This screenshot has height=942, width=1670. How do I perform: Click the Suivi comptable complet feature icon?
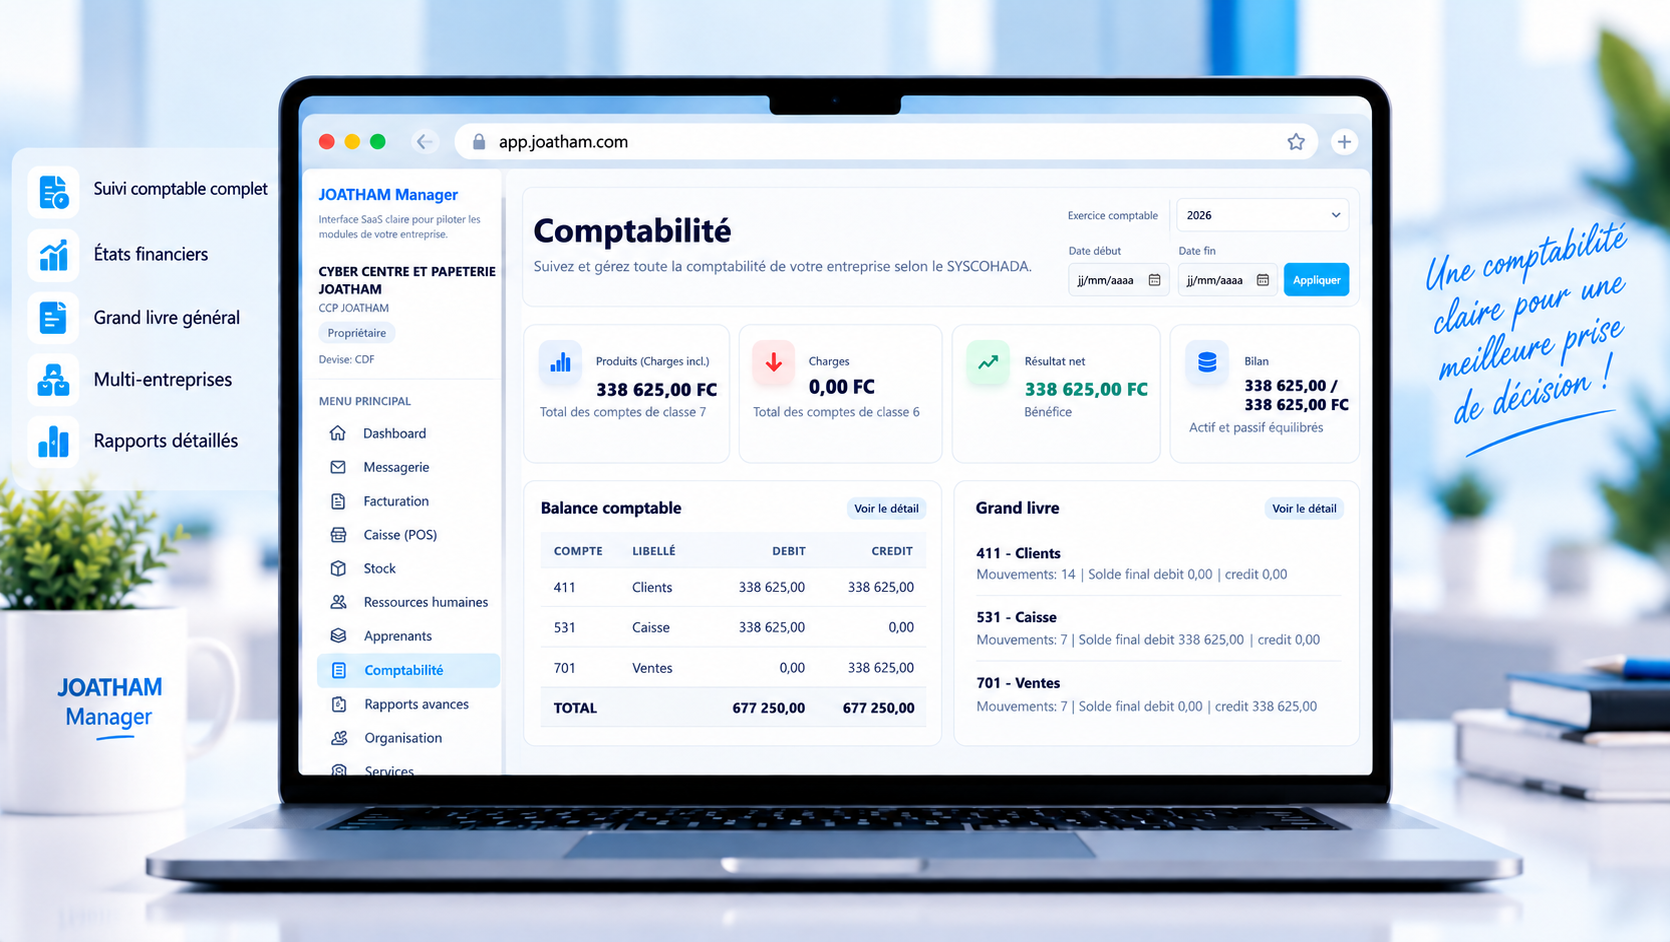53,191
